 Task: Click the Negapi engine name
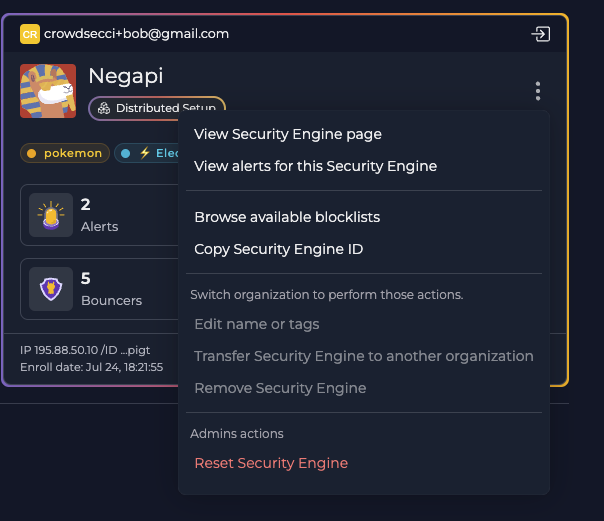125,76
